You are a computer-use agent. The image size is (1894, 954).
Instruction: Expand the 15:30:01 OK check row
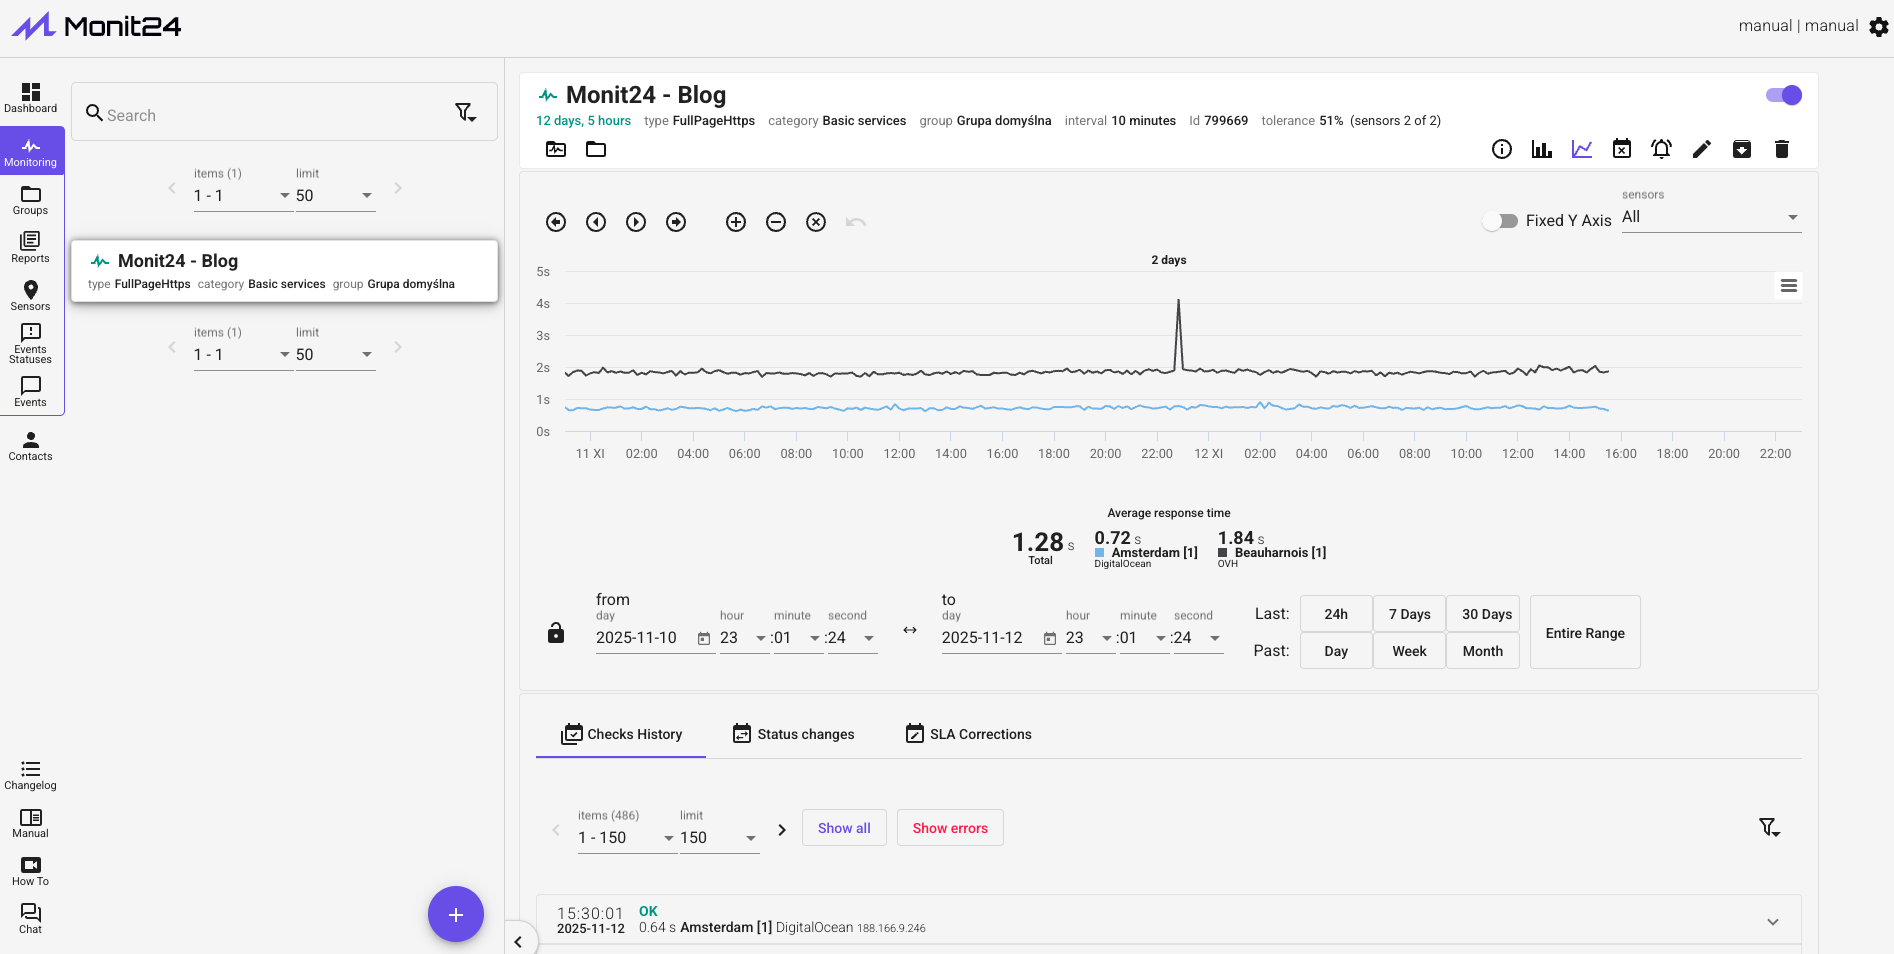1772,921
